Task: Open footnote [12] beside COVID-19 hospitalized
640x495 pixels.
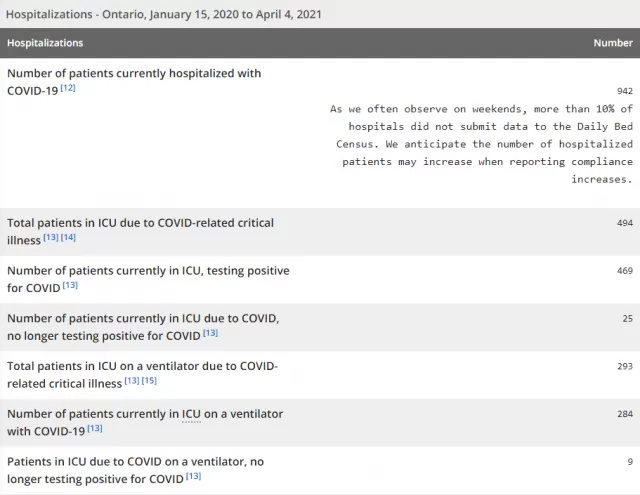Action: pos(68,88)
